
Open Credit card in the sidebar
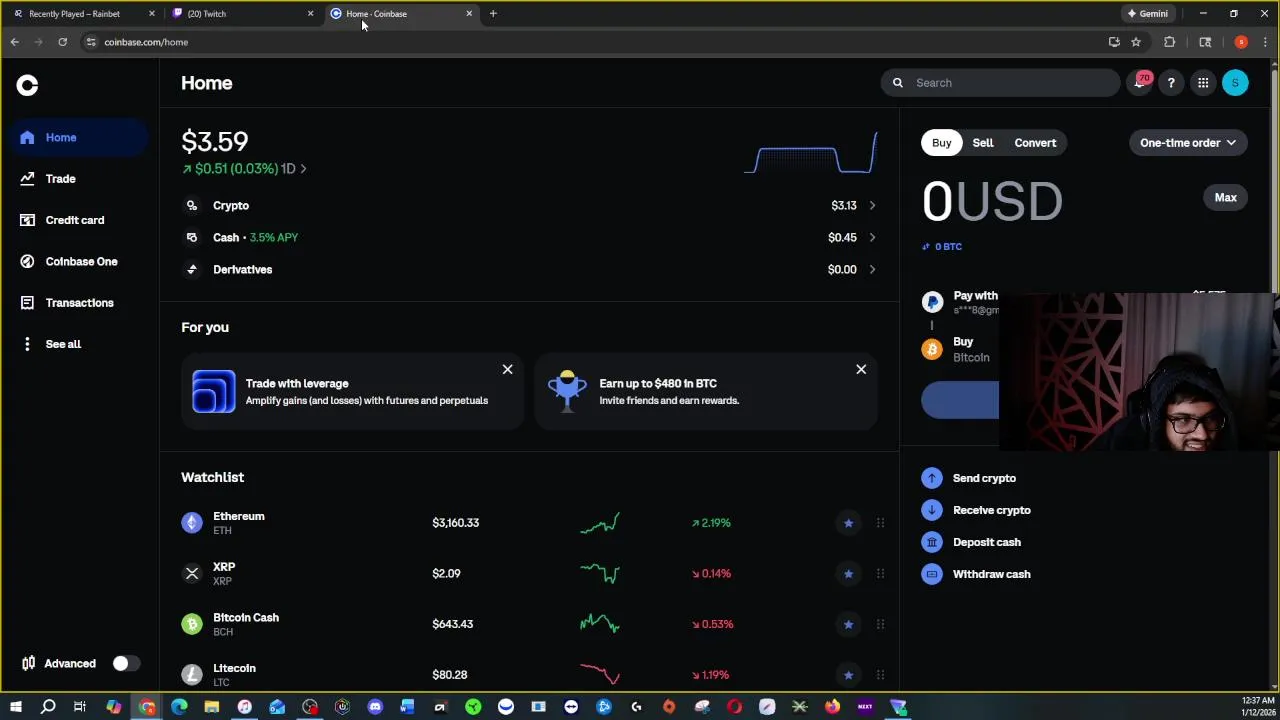click(74, 220)
